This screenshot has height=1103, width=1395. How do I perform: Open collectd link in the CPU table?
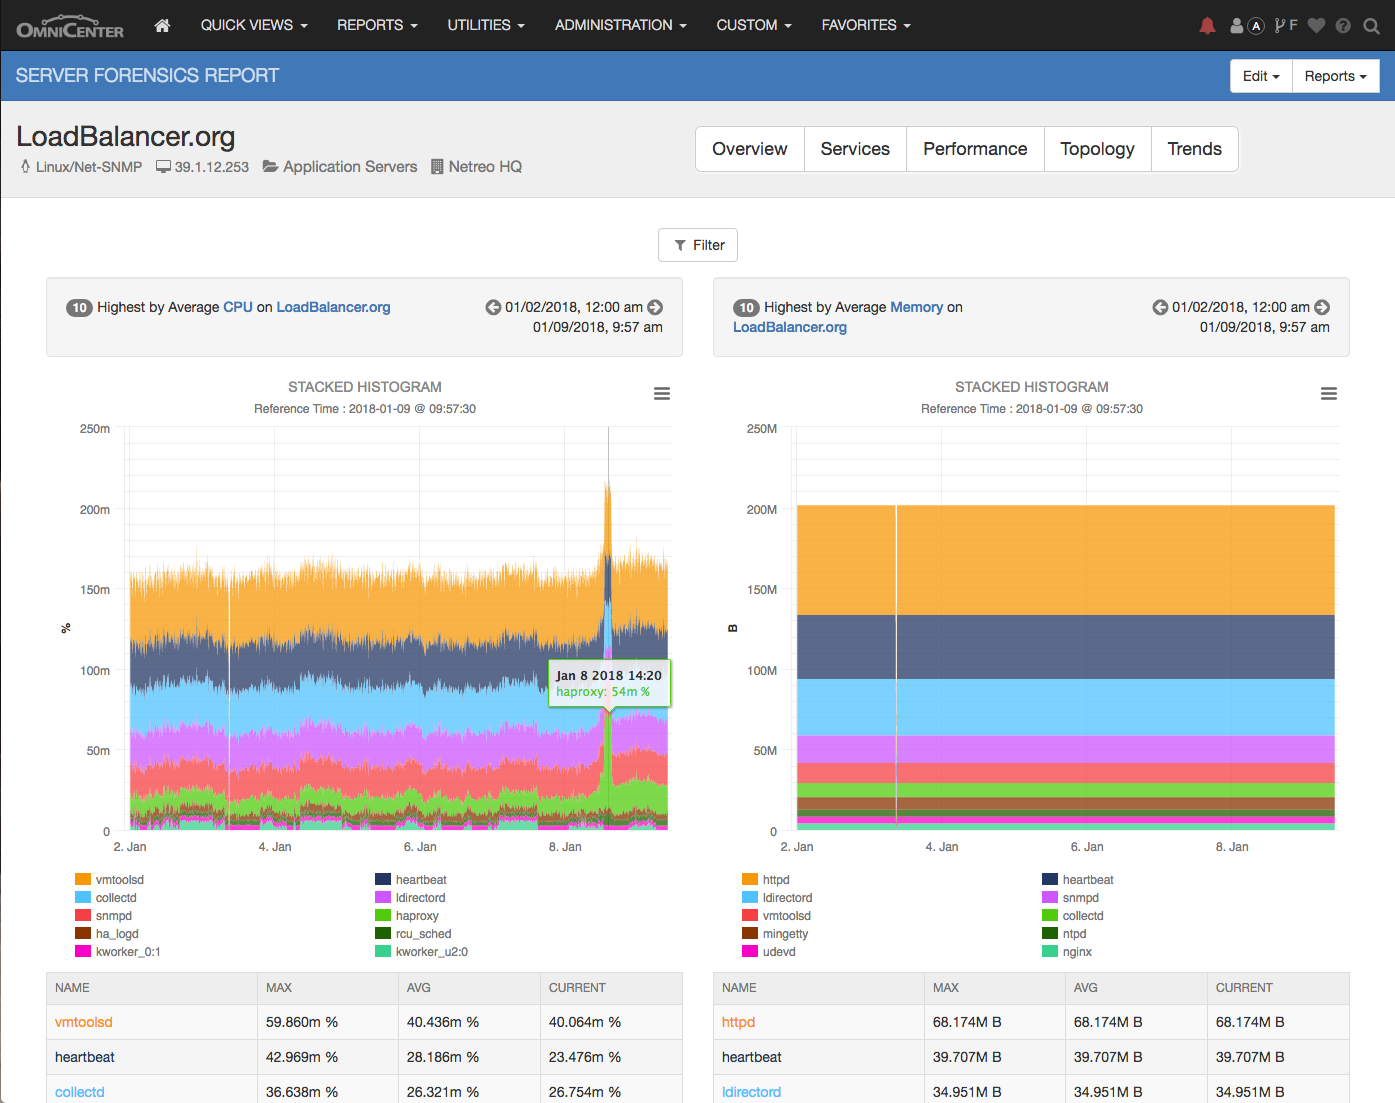80,1092
